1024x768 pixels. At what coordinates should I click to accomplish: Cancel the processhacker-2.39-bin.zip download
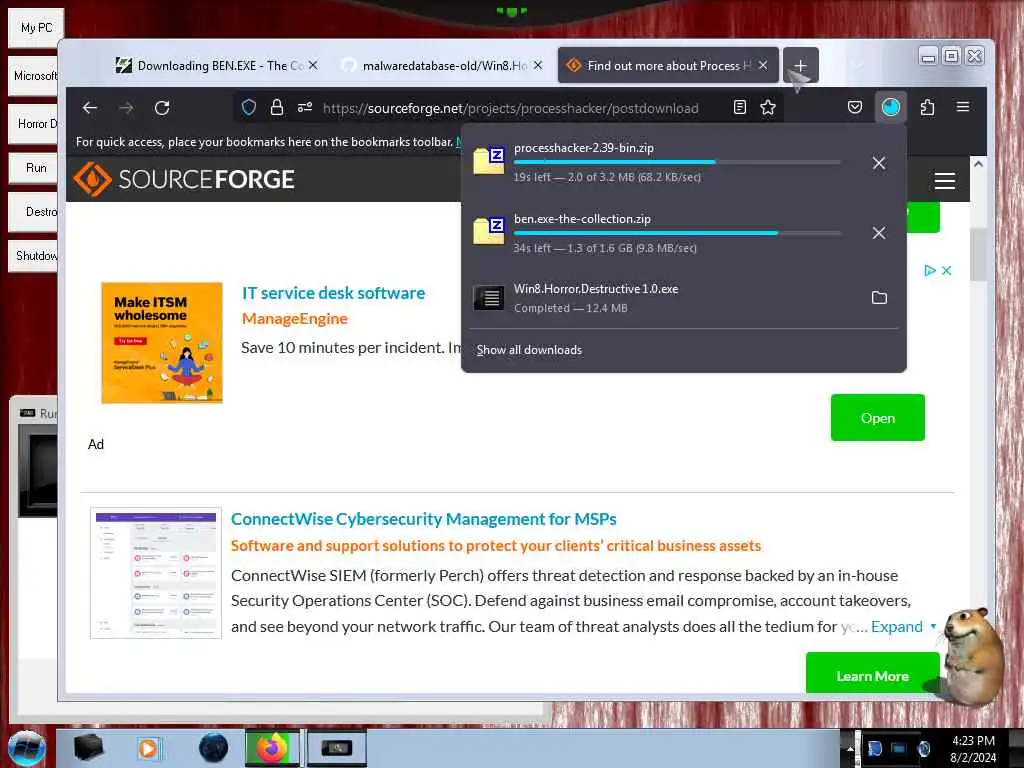click(x=879, y=163)
